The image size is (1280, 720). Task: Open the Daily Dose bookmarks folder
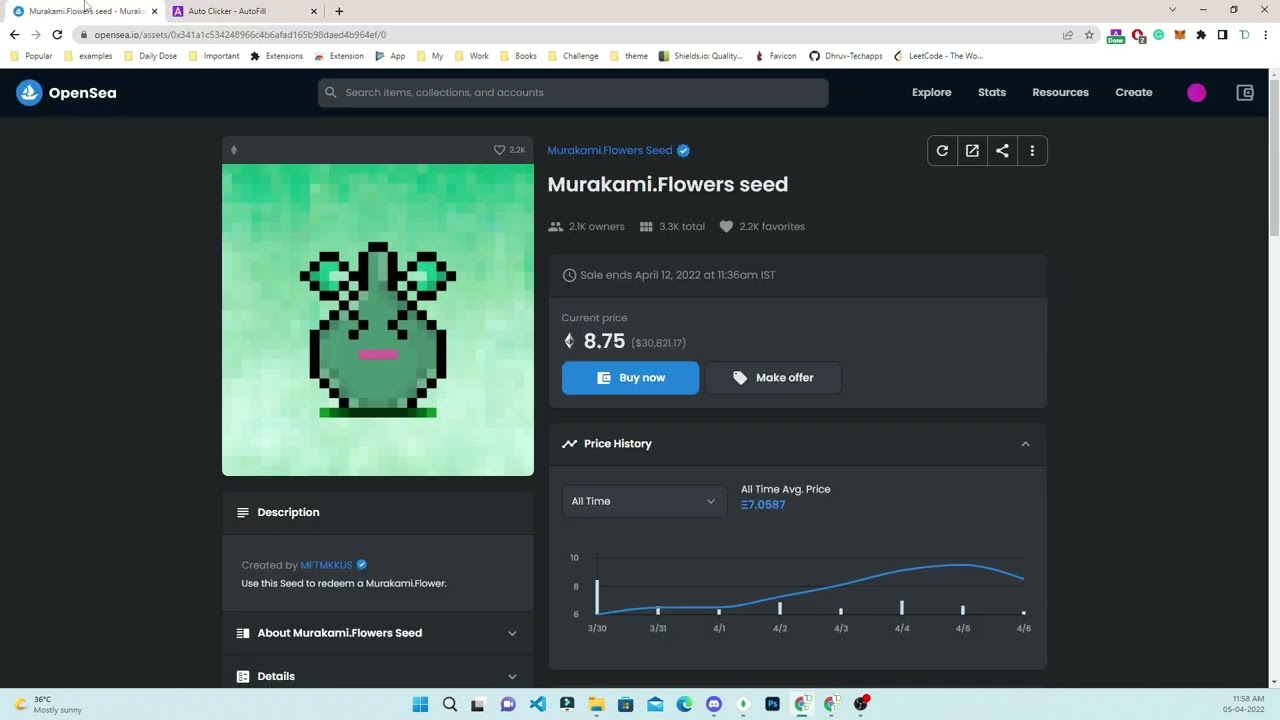point(150,56)
